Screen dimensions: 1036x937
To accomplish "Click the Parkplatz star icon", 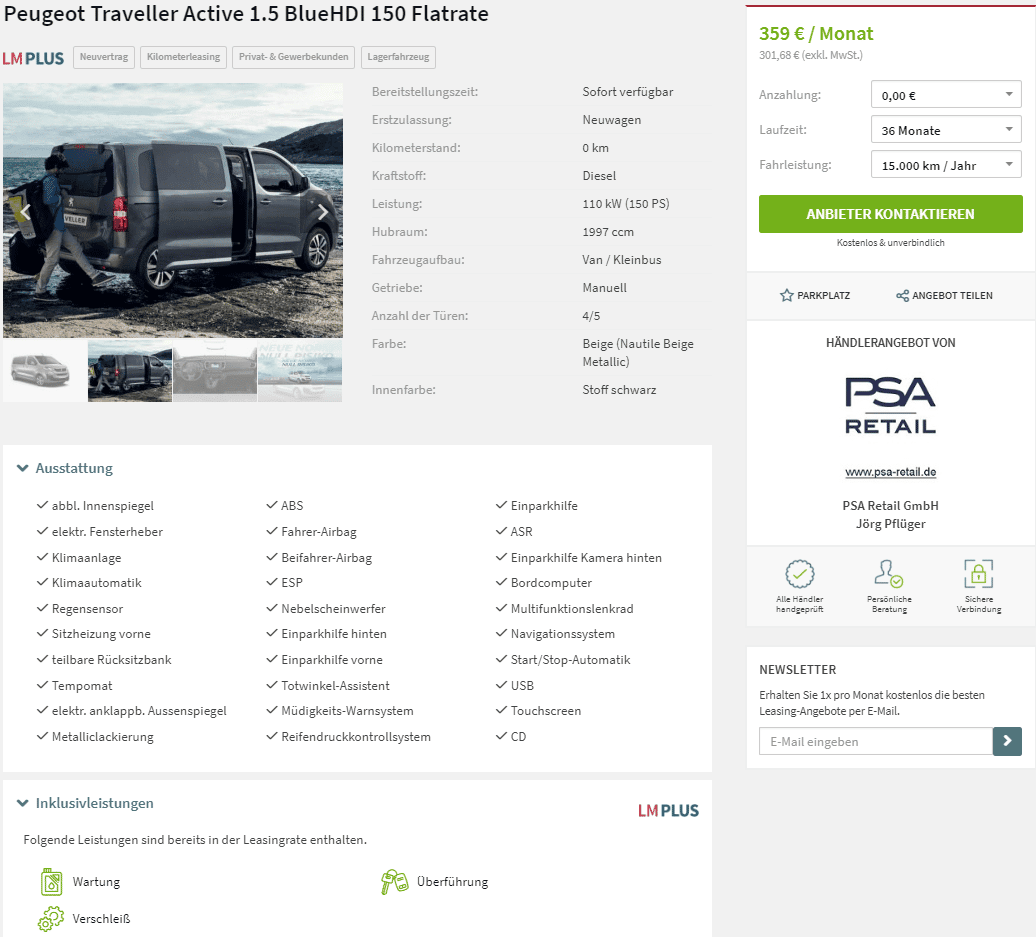I will coord(786,295).
